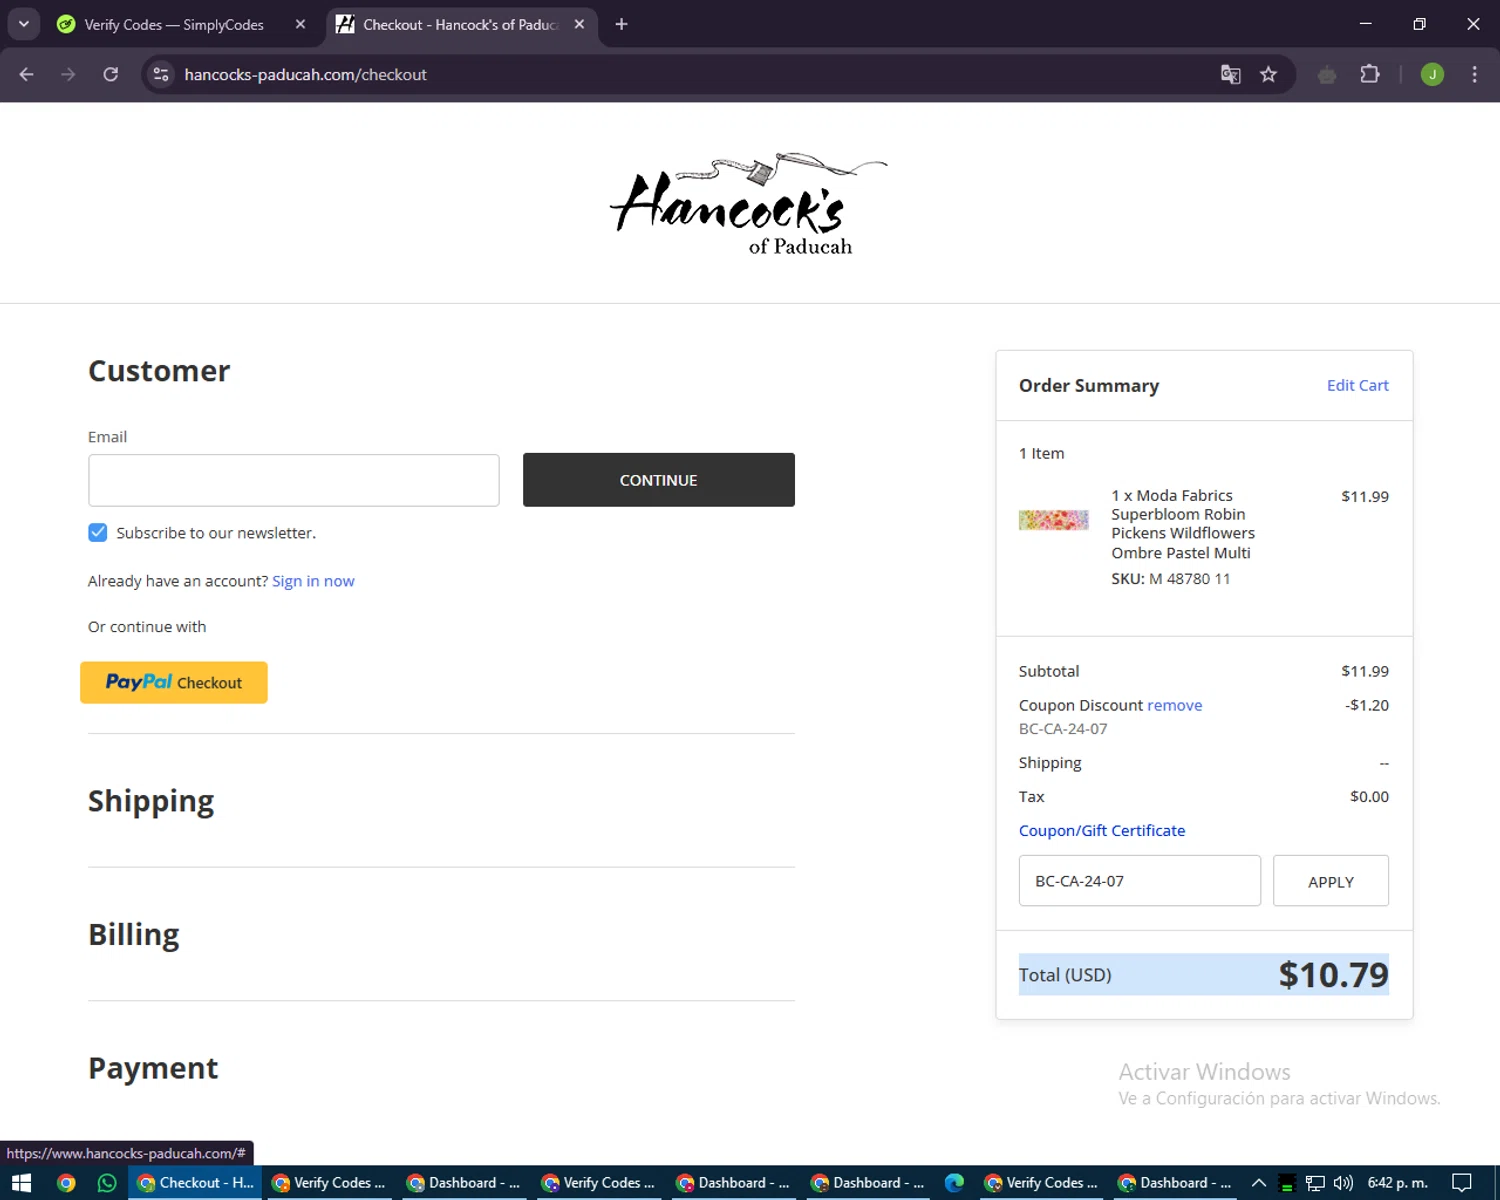1500x1200 pixels.
Task: Reload the checkout page
Action: [110, 74]
